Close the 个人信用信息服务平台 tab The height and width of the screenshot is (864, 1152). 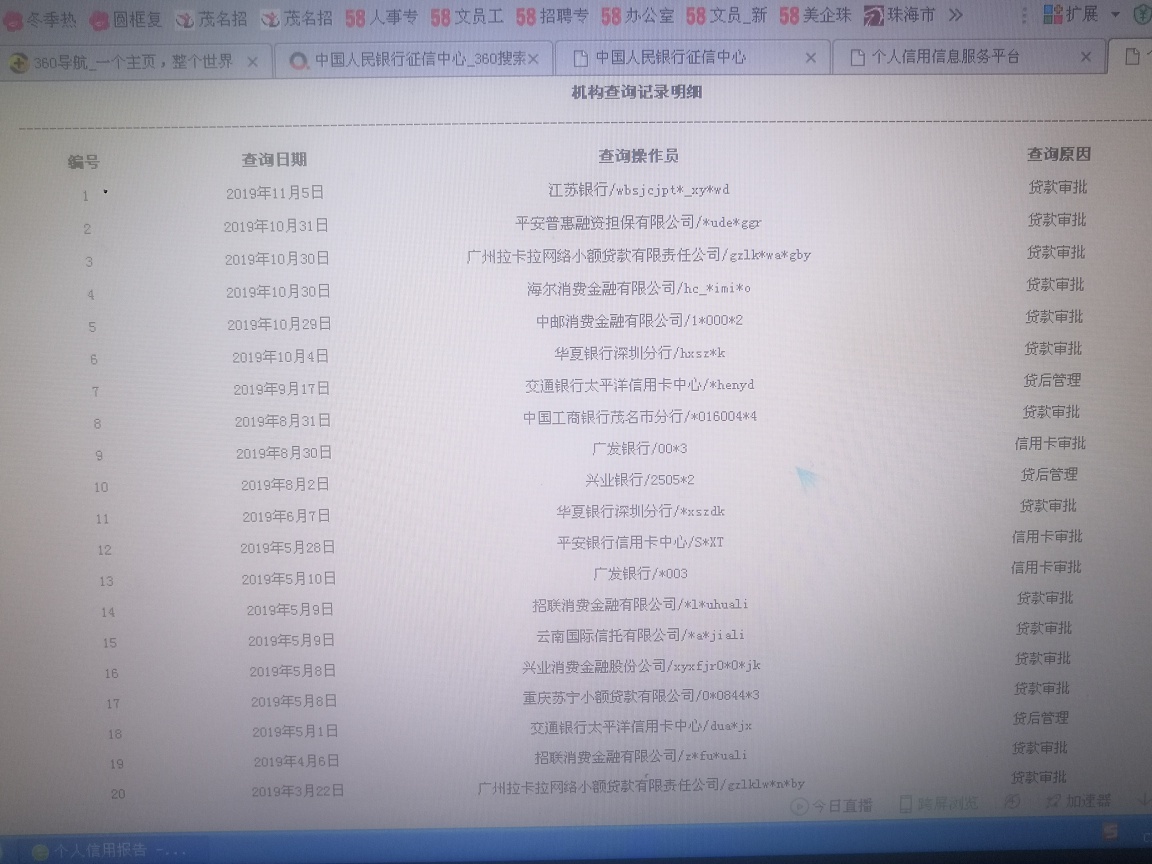1086,57
